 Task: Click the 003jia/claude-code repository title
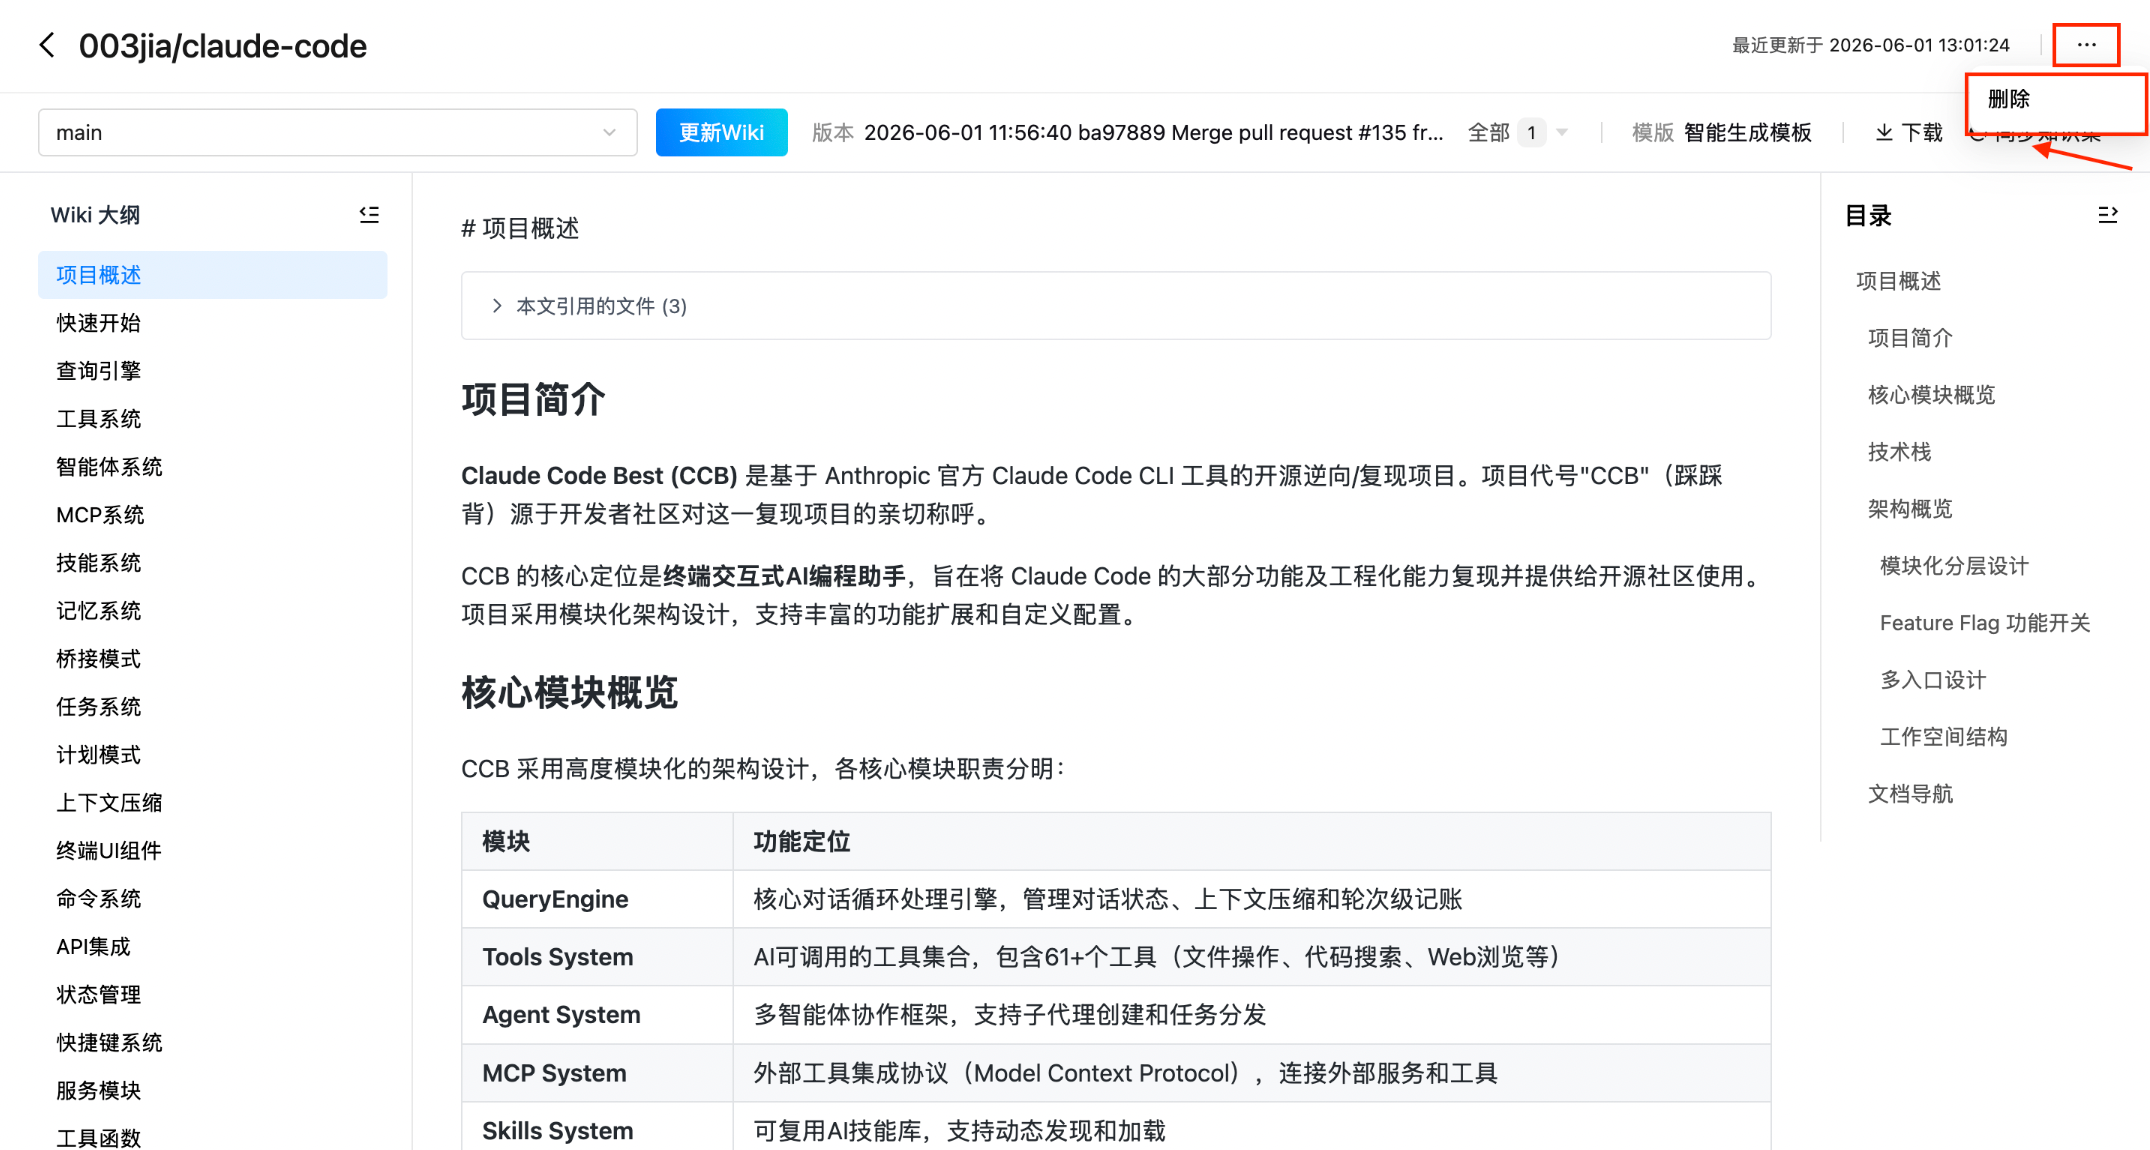(x=223, y=46)
